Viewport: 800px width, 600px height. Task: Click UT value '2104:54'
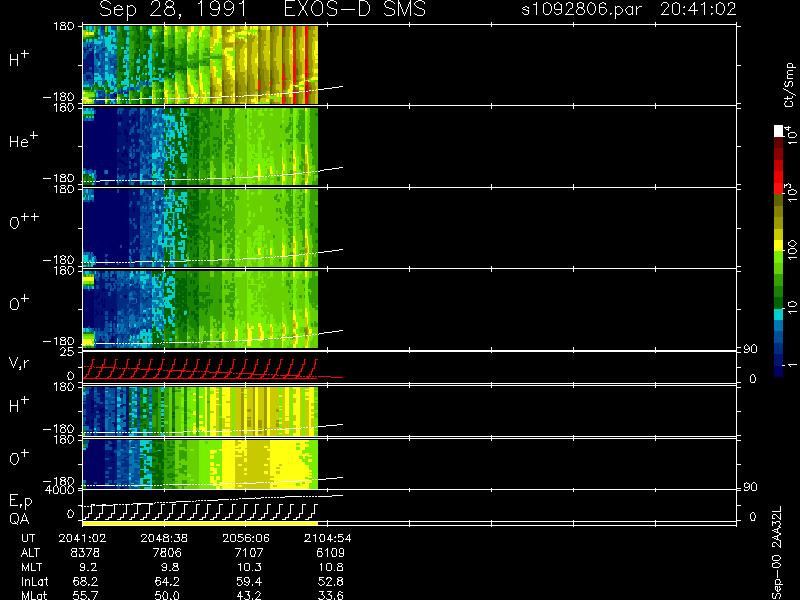tap(328, 538)
